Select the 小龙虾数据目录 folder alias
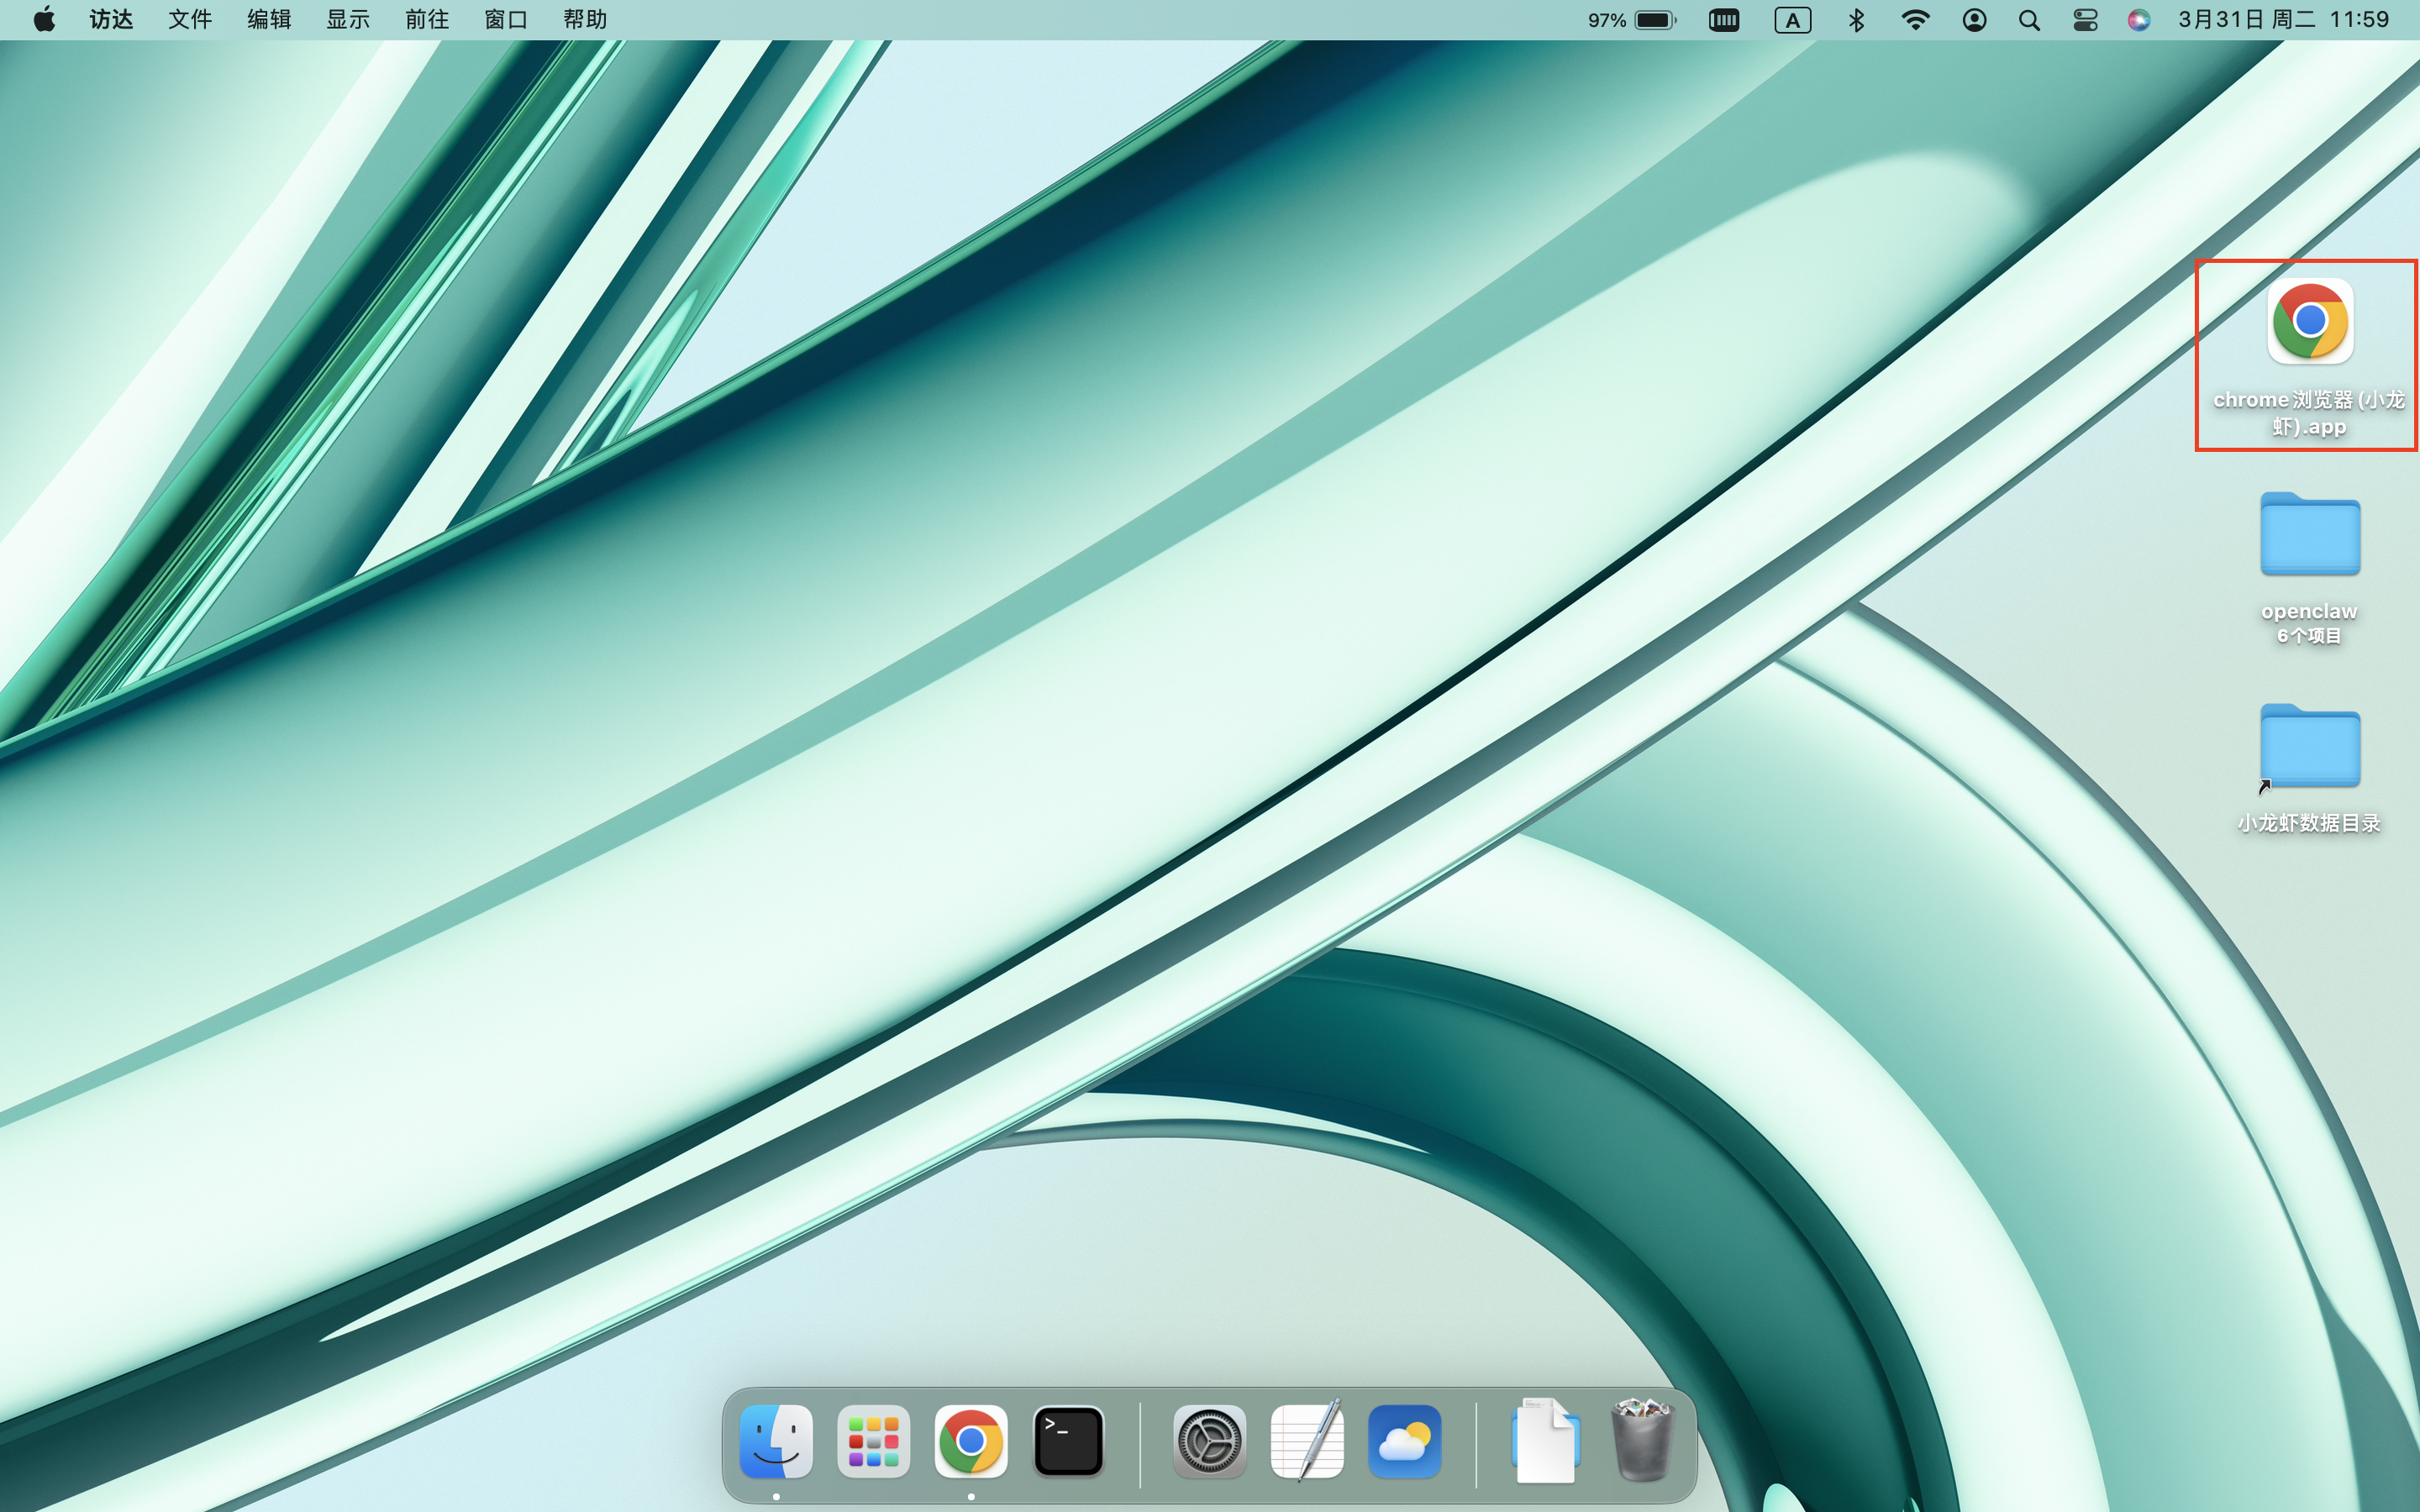The image size is (2420, 1512). coord(2309,747)
